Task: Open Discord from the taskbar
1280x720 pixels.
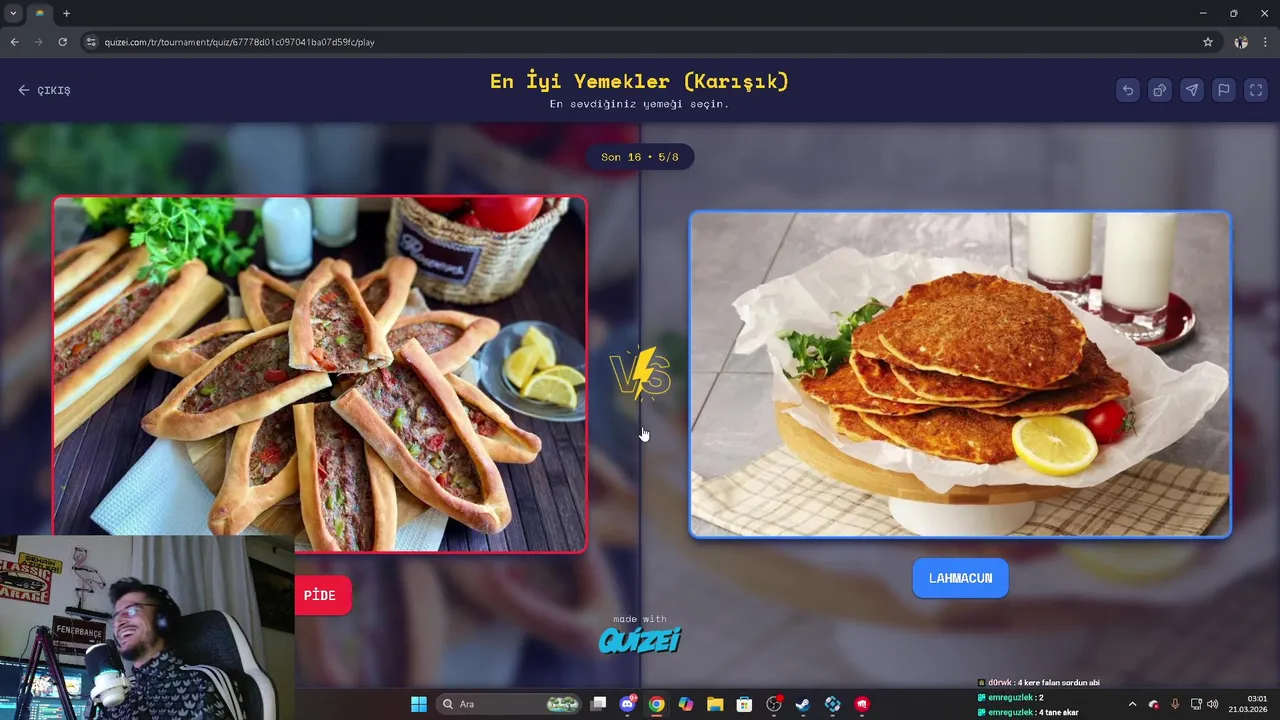Action: (628, 704)
